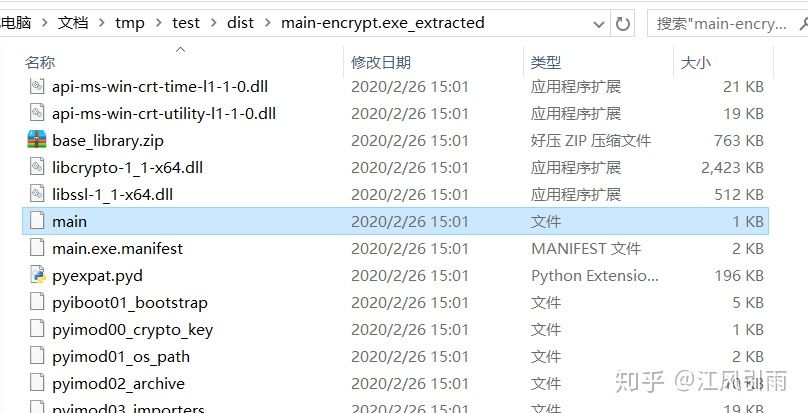Click the pyimod00_crypto_key file icon
808x413 pixels.
37,329
